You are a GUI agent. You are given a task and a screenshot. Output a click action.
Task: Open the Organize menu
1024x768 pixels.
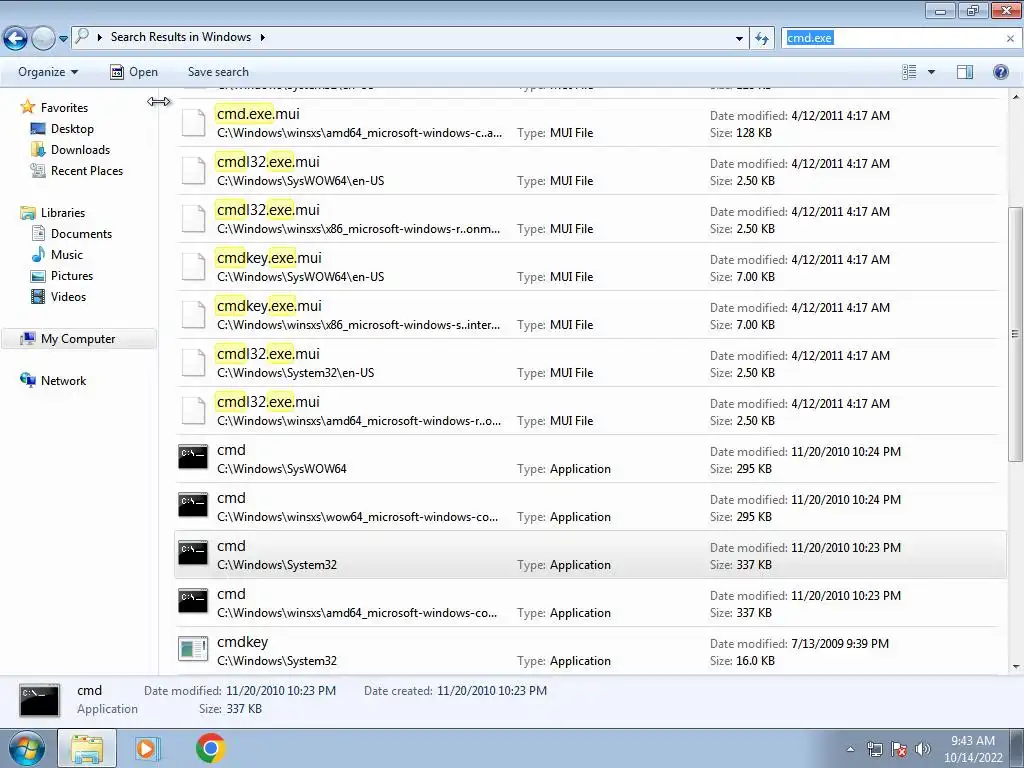click(x=48, y=72)
